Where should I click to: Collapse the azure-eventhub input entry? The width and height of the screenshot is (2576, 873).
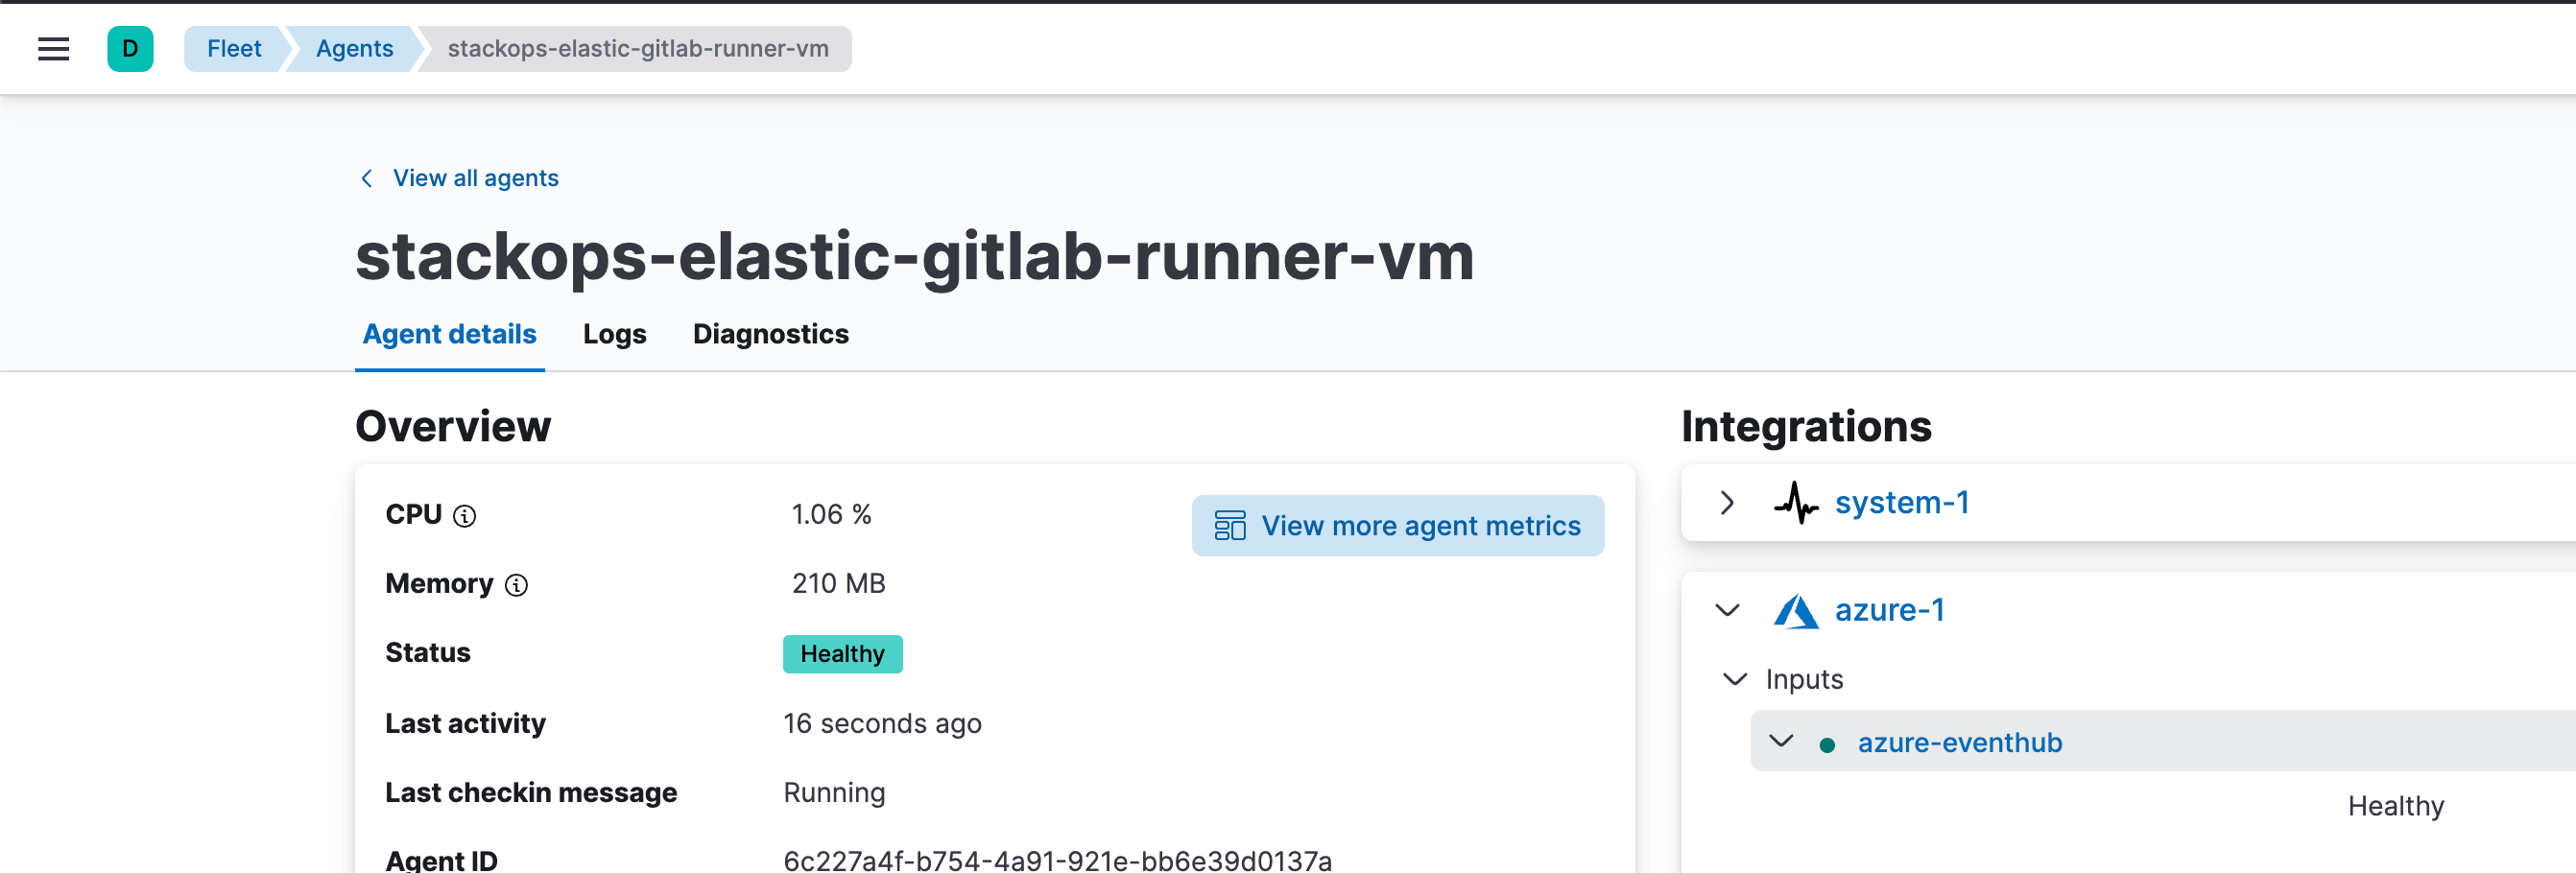click(1782, 742)
